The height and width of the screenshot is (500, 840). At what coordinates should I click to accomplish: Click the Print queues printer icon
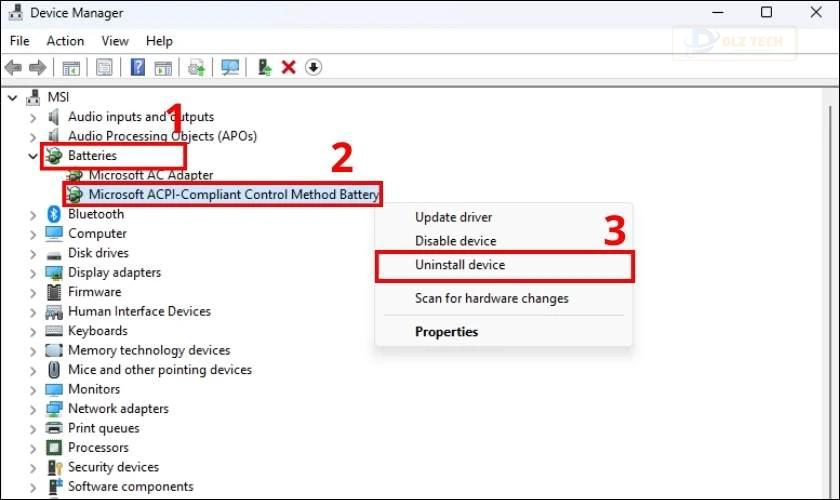click(x=54, y=428)
